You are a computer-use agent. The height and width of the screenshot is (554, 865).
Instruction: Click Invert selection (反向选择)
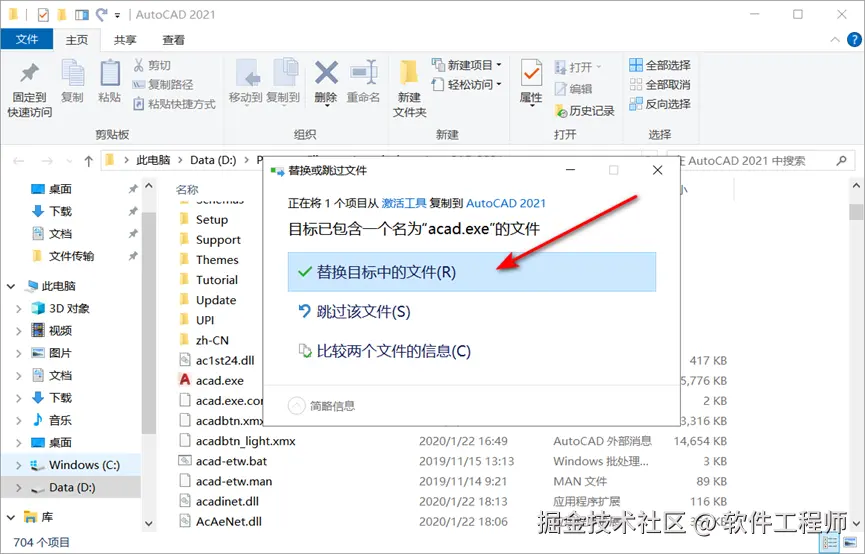pyautogui.click(x=660, y=104)
